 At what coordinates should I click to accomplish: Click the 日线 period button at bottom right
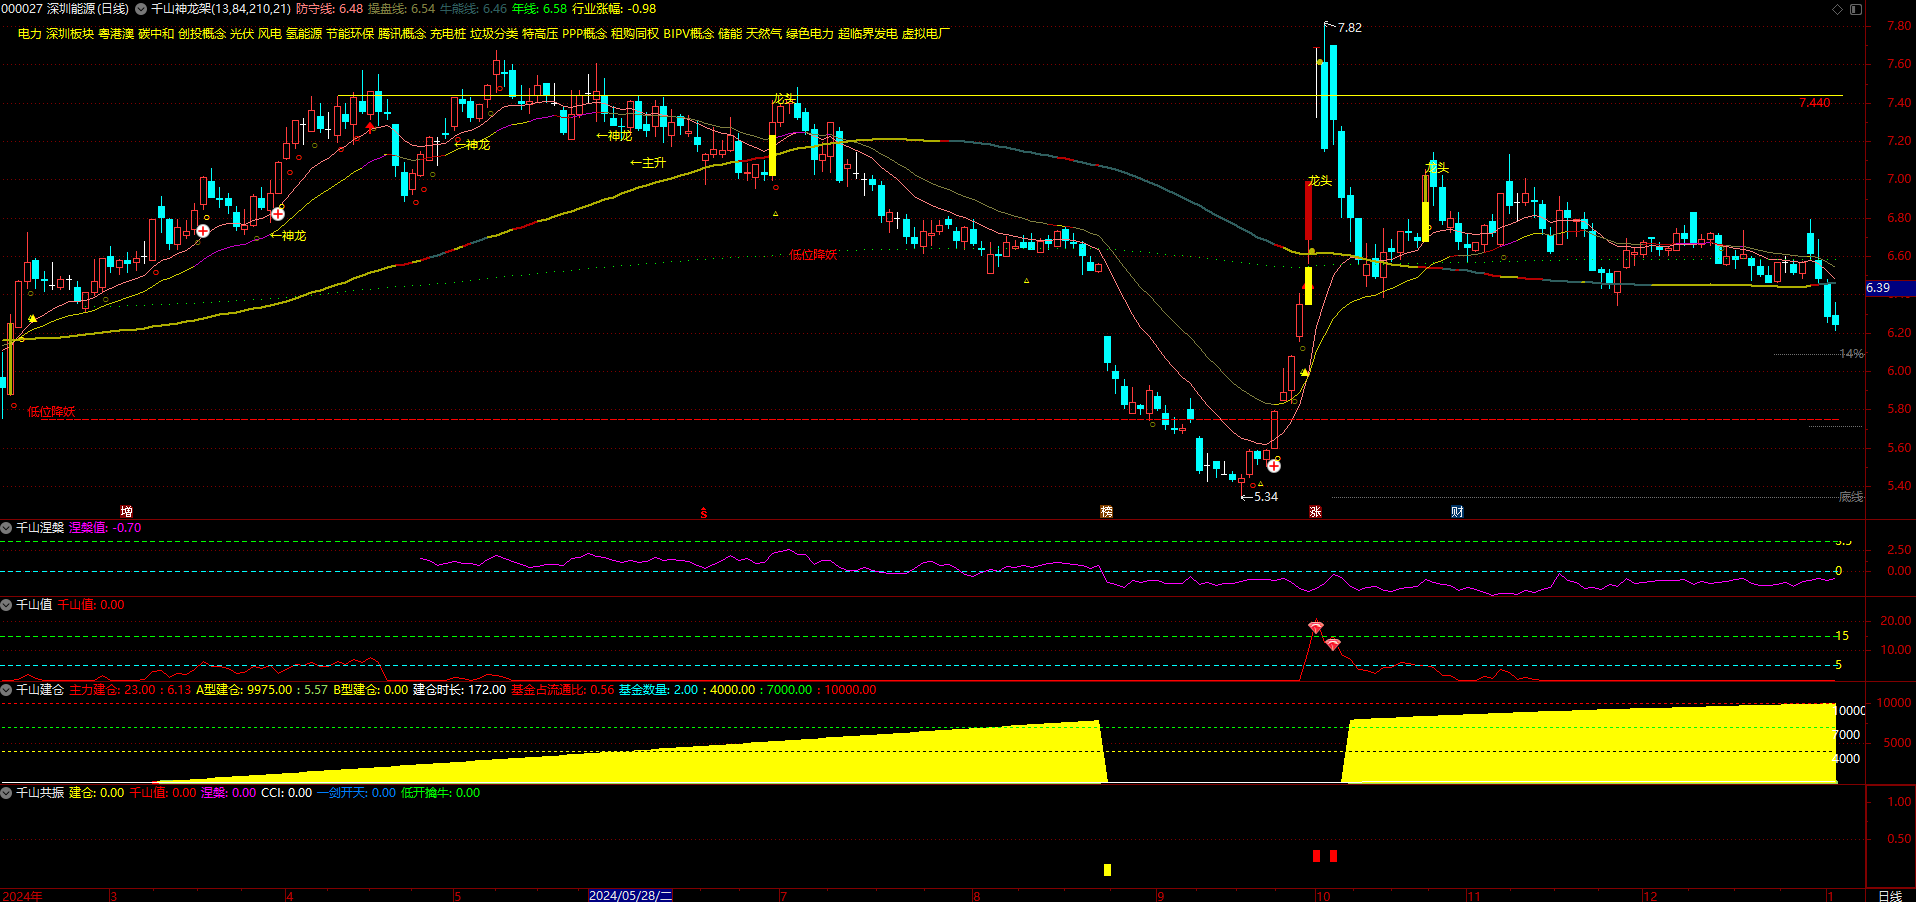[1890, 896]
